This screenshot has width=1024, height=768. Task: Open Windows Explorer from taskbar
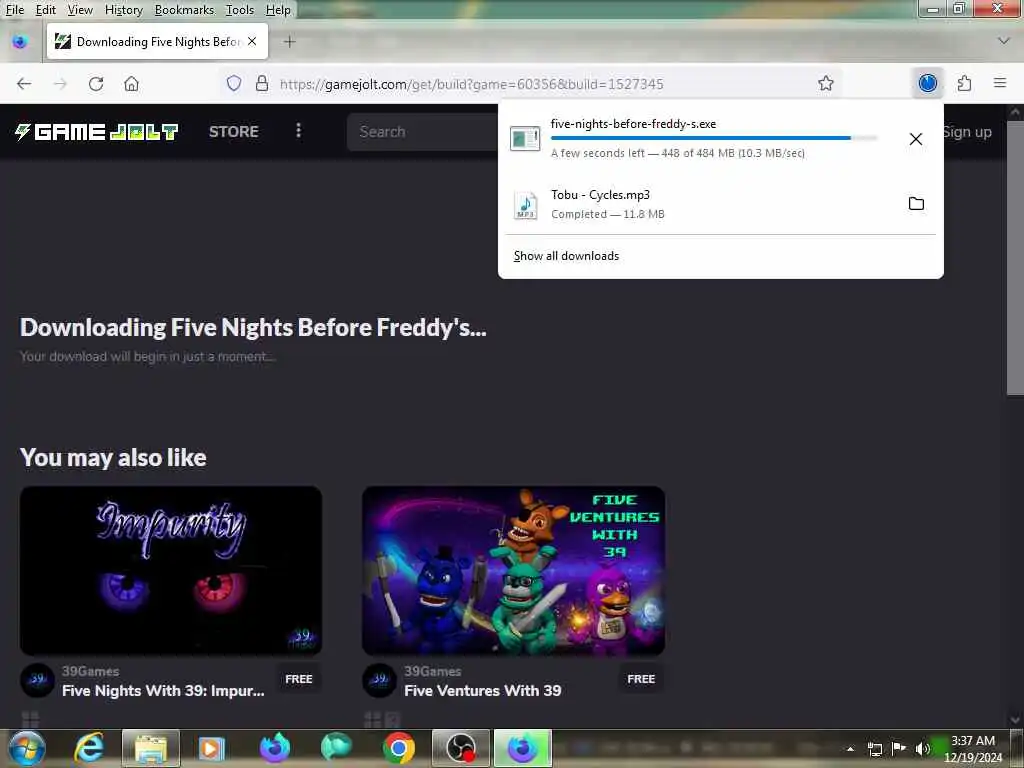pyautogui.click(x=151, y=748)
